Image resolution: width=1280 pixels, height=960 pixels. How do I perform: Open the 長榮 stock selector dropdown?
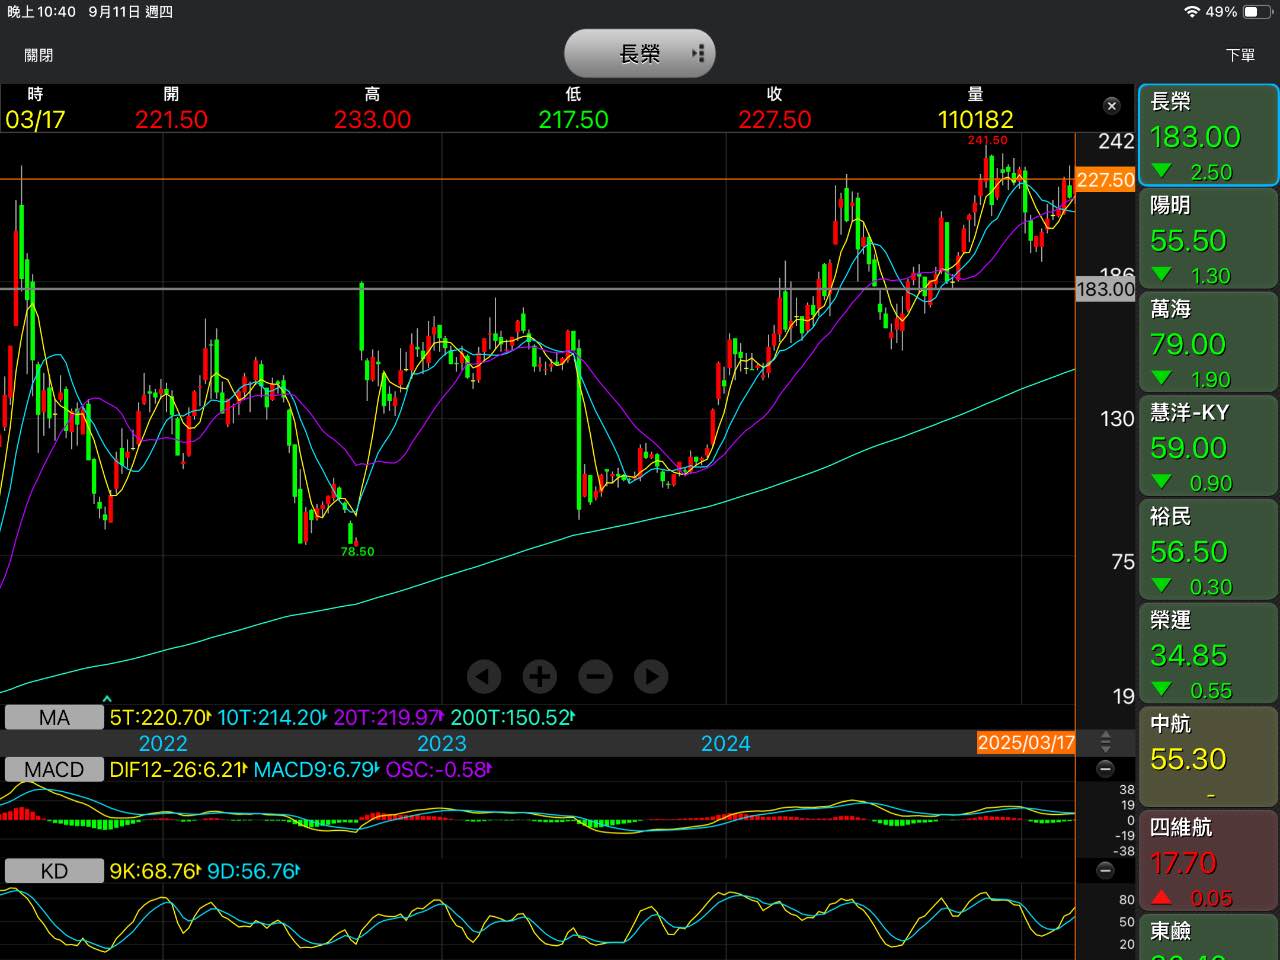click(x=640, y=54)
